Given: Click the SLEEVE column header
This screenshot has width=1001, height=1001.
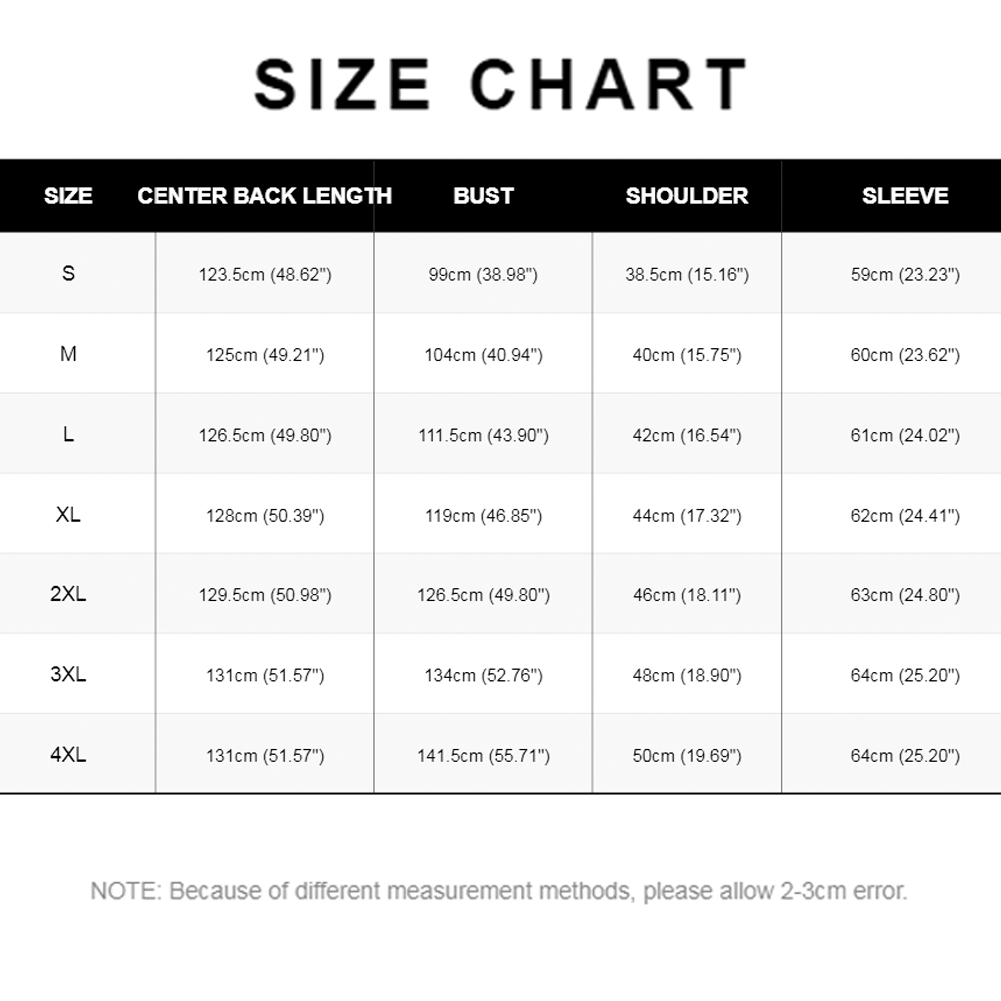Looking at the screenshot, I should click(x=905, y=195).
